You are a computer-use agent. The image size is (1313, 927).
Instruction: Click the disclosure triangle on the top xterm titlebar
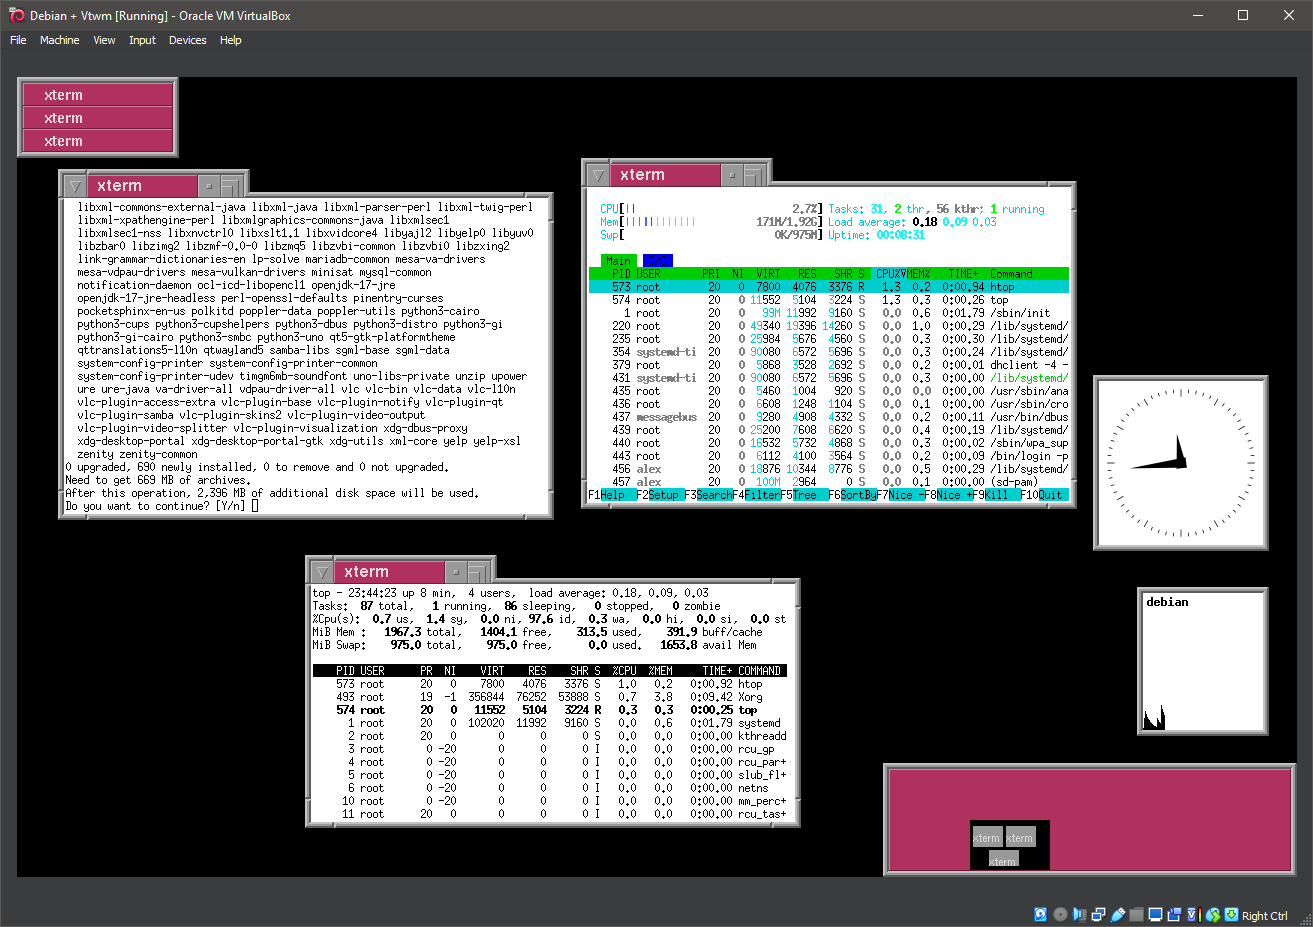(x=321, y=571)
